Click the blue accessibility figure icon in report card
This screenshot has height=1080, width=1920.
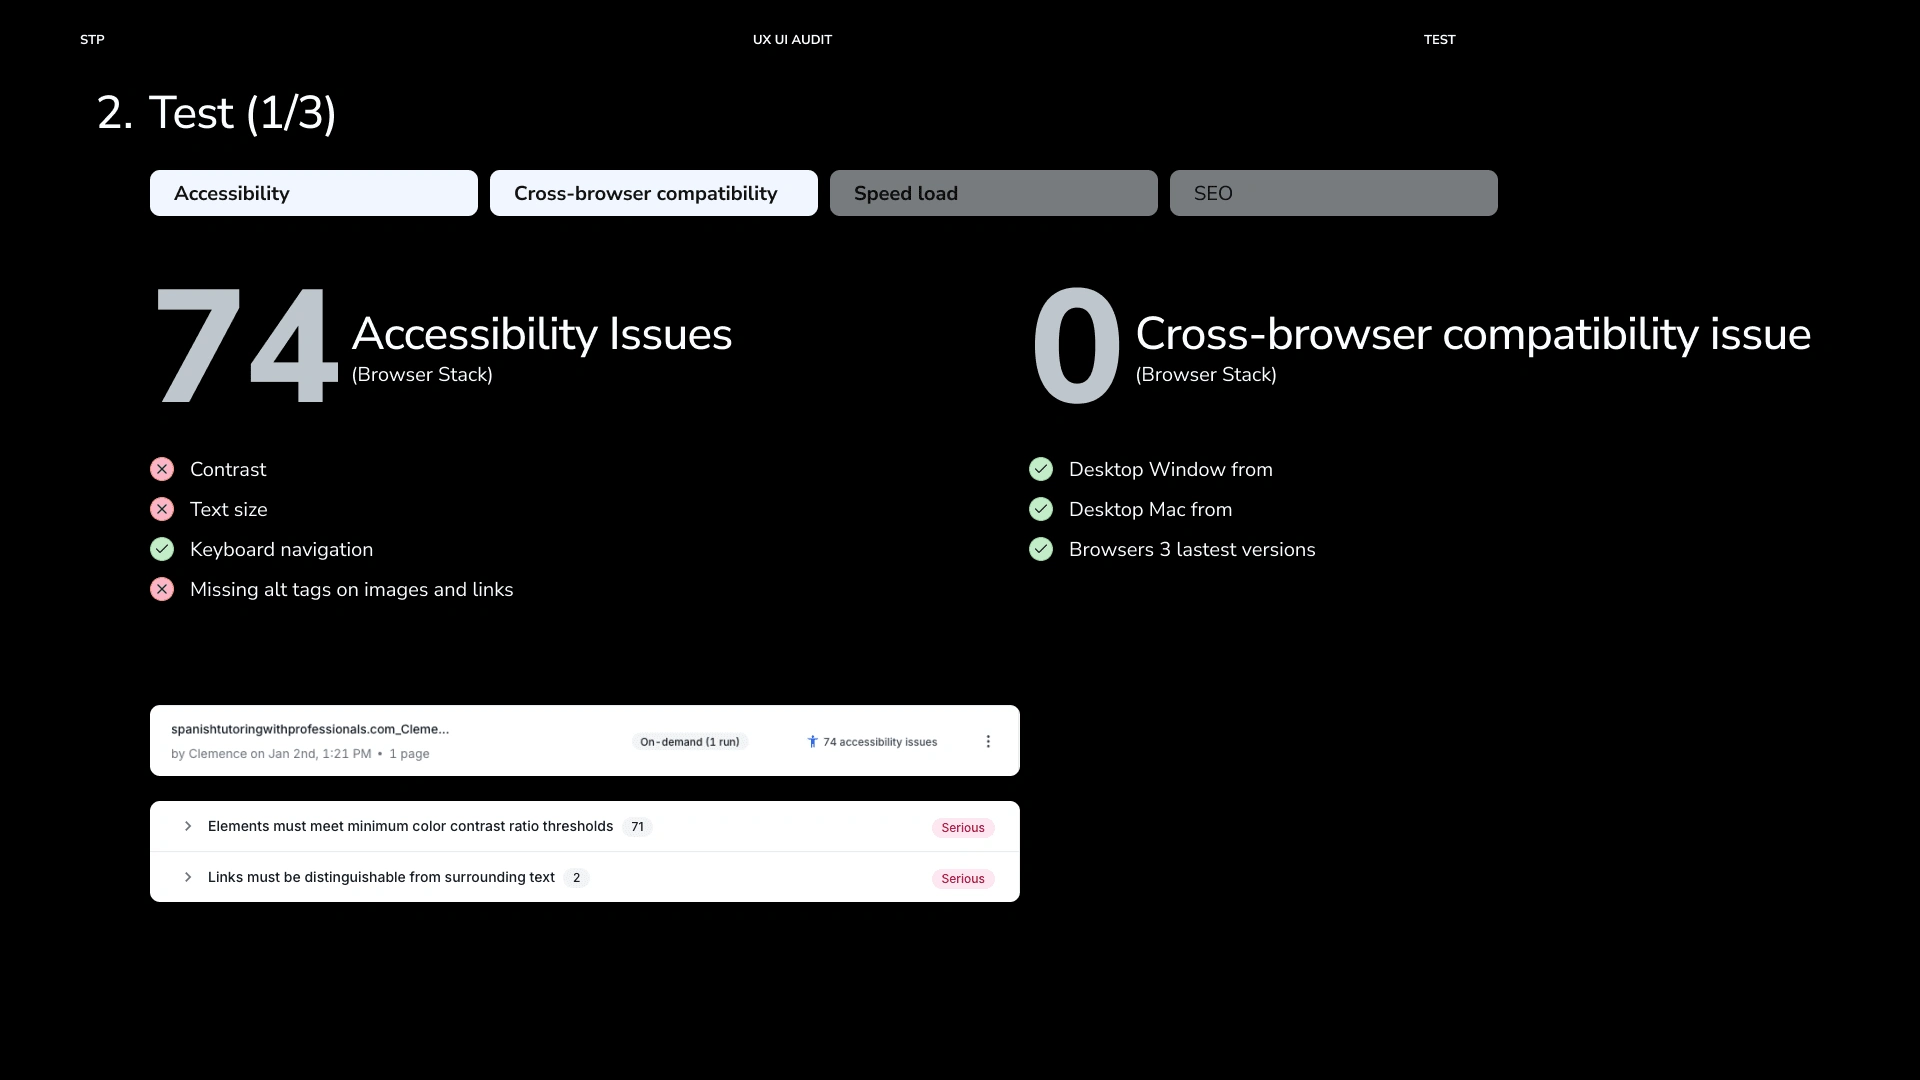click(x=812, y=741)
